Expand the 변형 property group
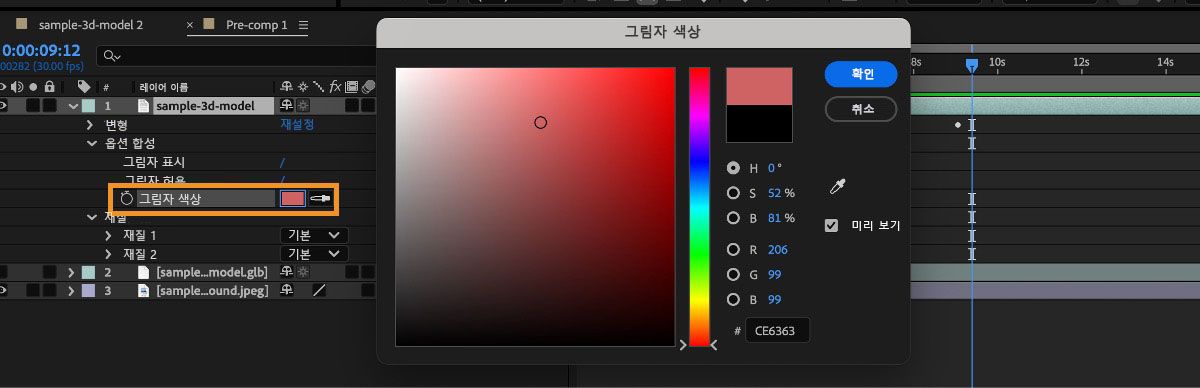The image size is (1200, 388). (x=91, y=125)
